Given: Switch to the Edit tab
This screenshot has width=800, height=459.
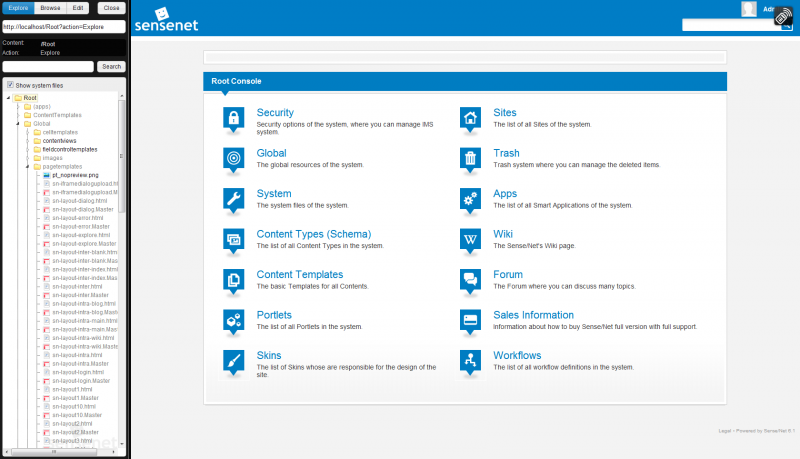Looking at the screenshot, I should pos(78,8).
